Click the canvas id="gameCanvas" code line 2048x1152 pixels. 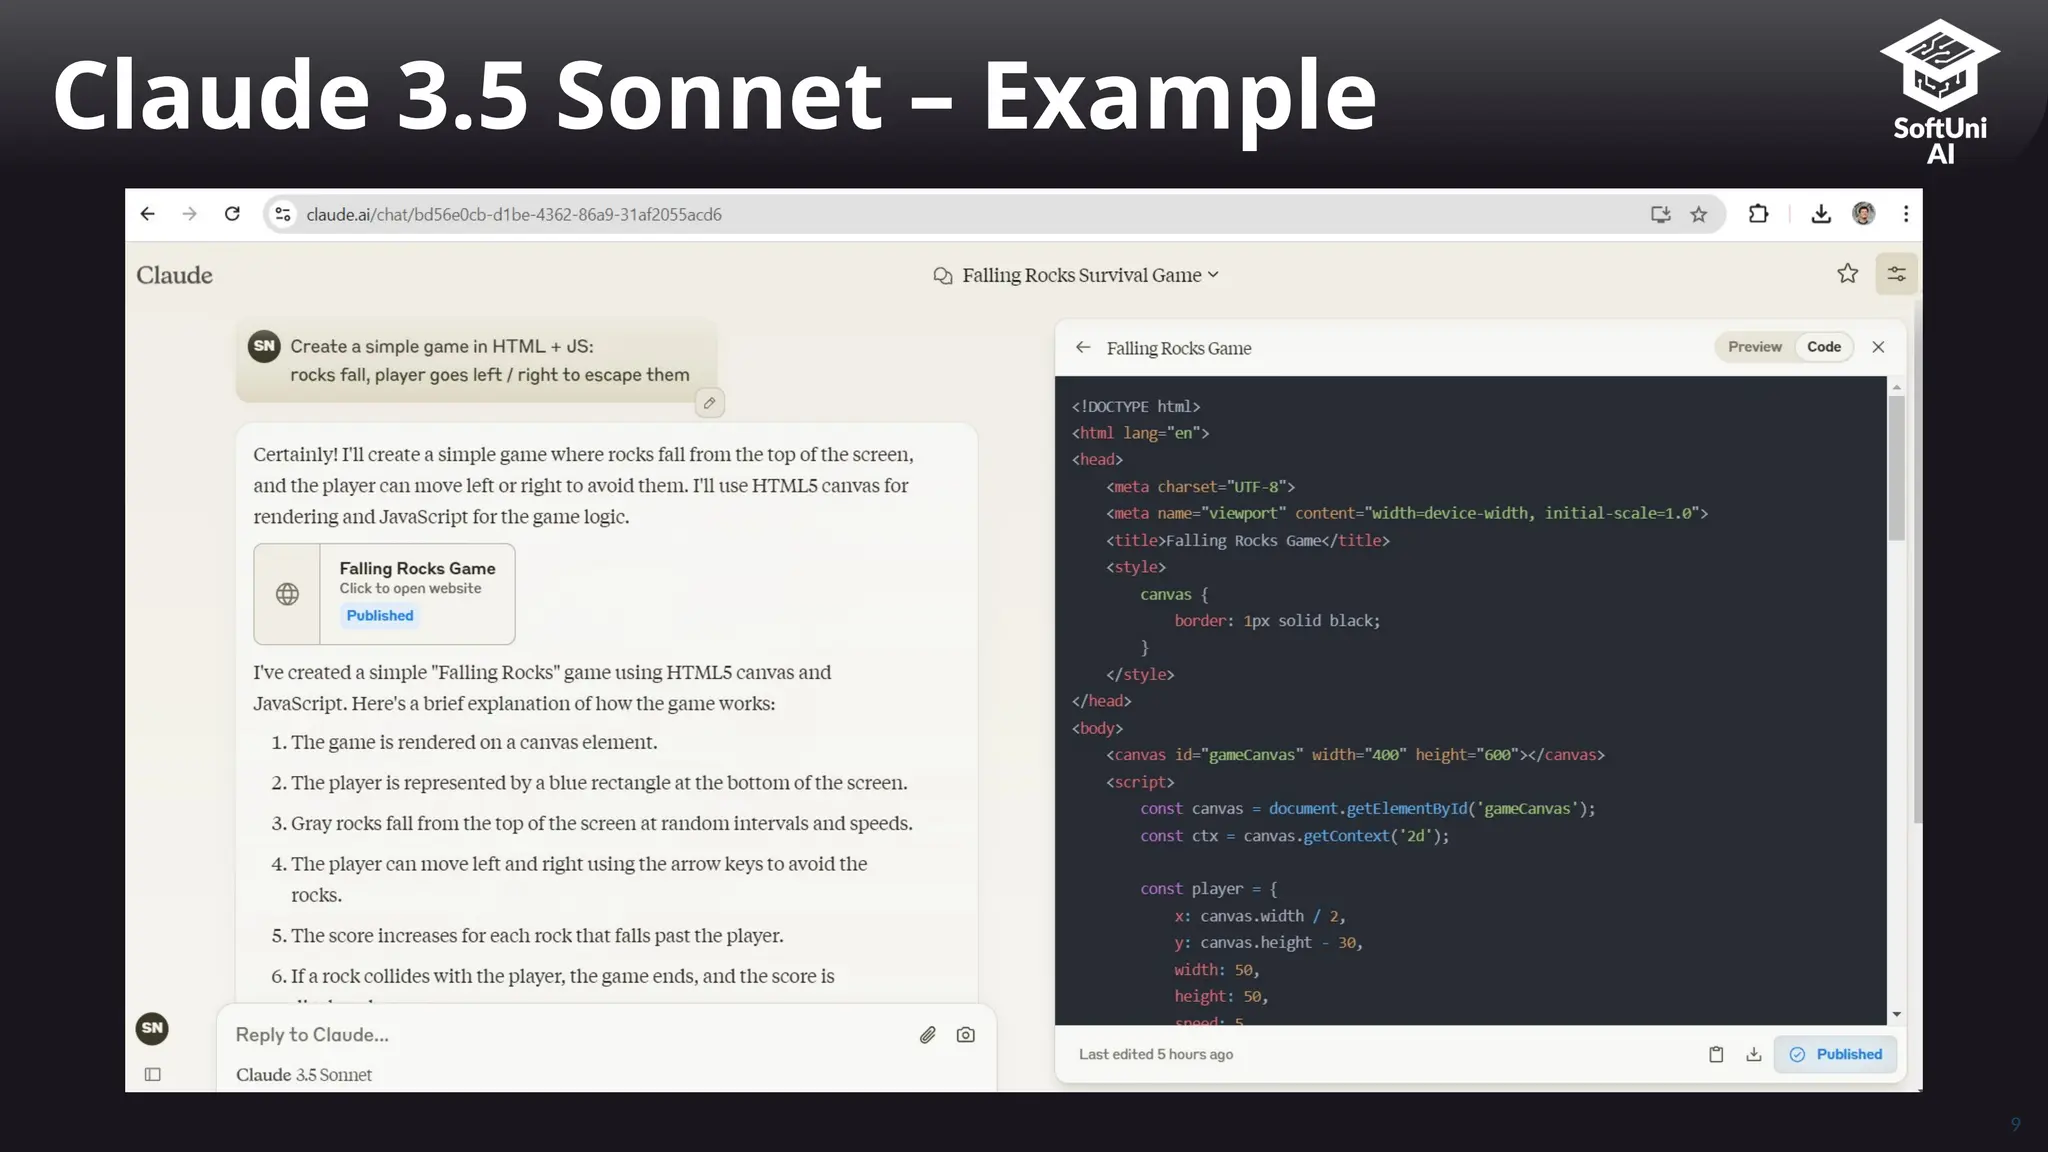point(1355,755)
